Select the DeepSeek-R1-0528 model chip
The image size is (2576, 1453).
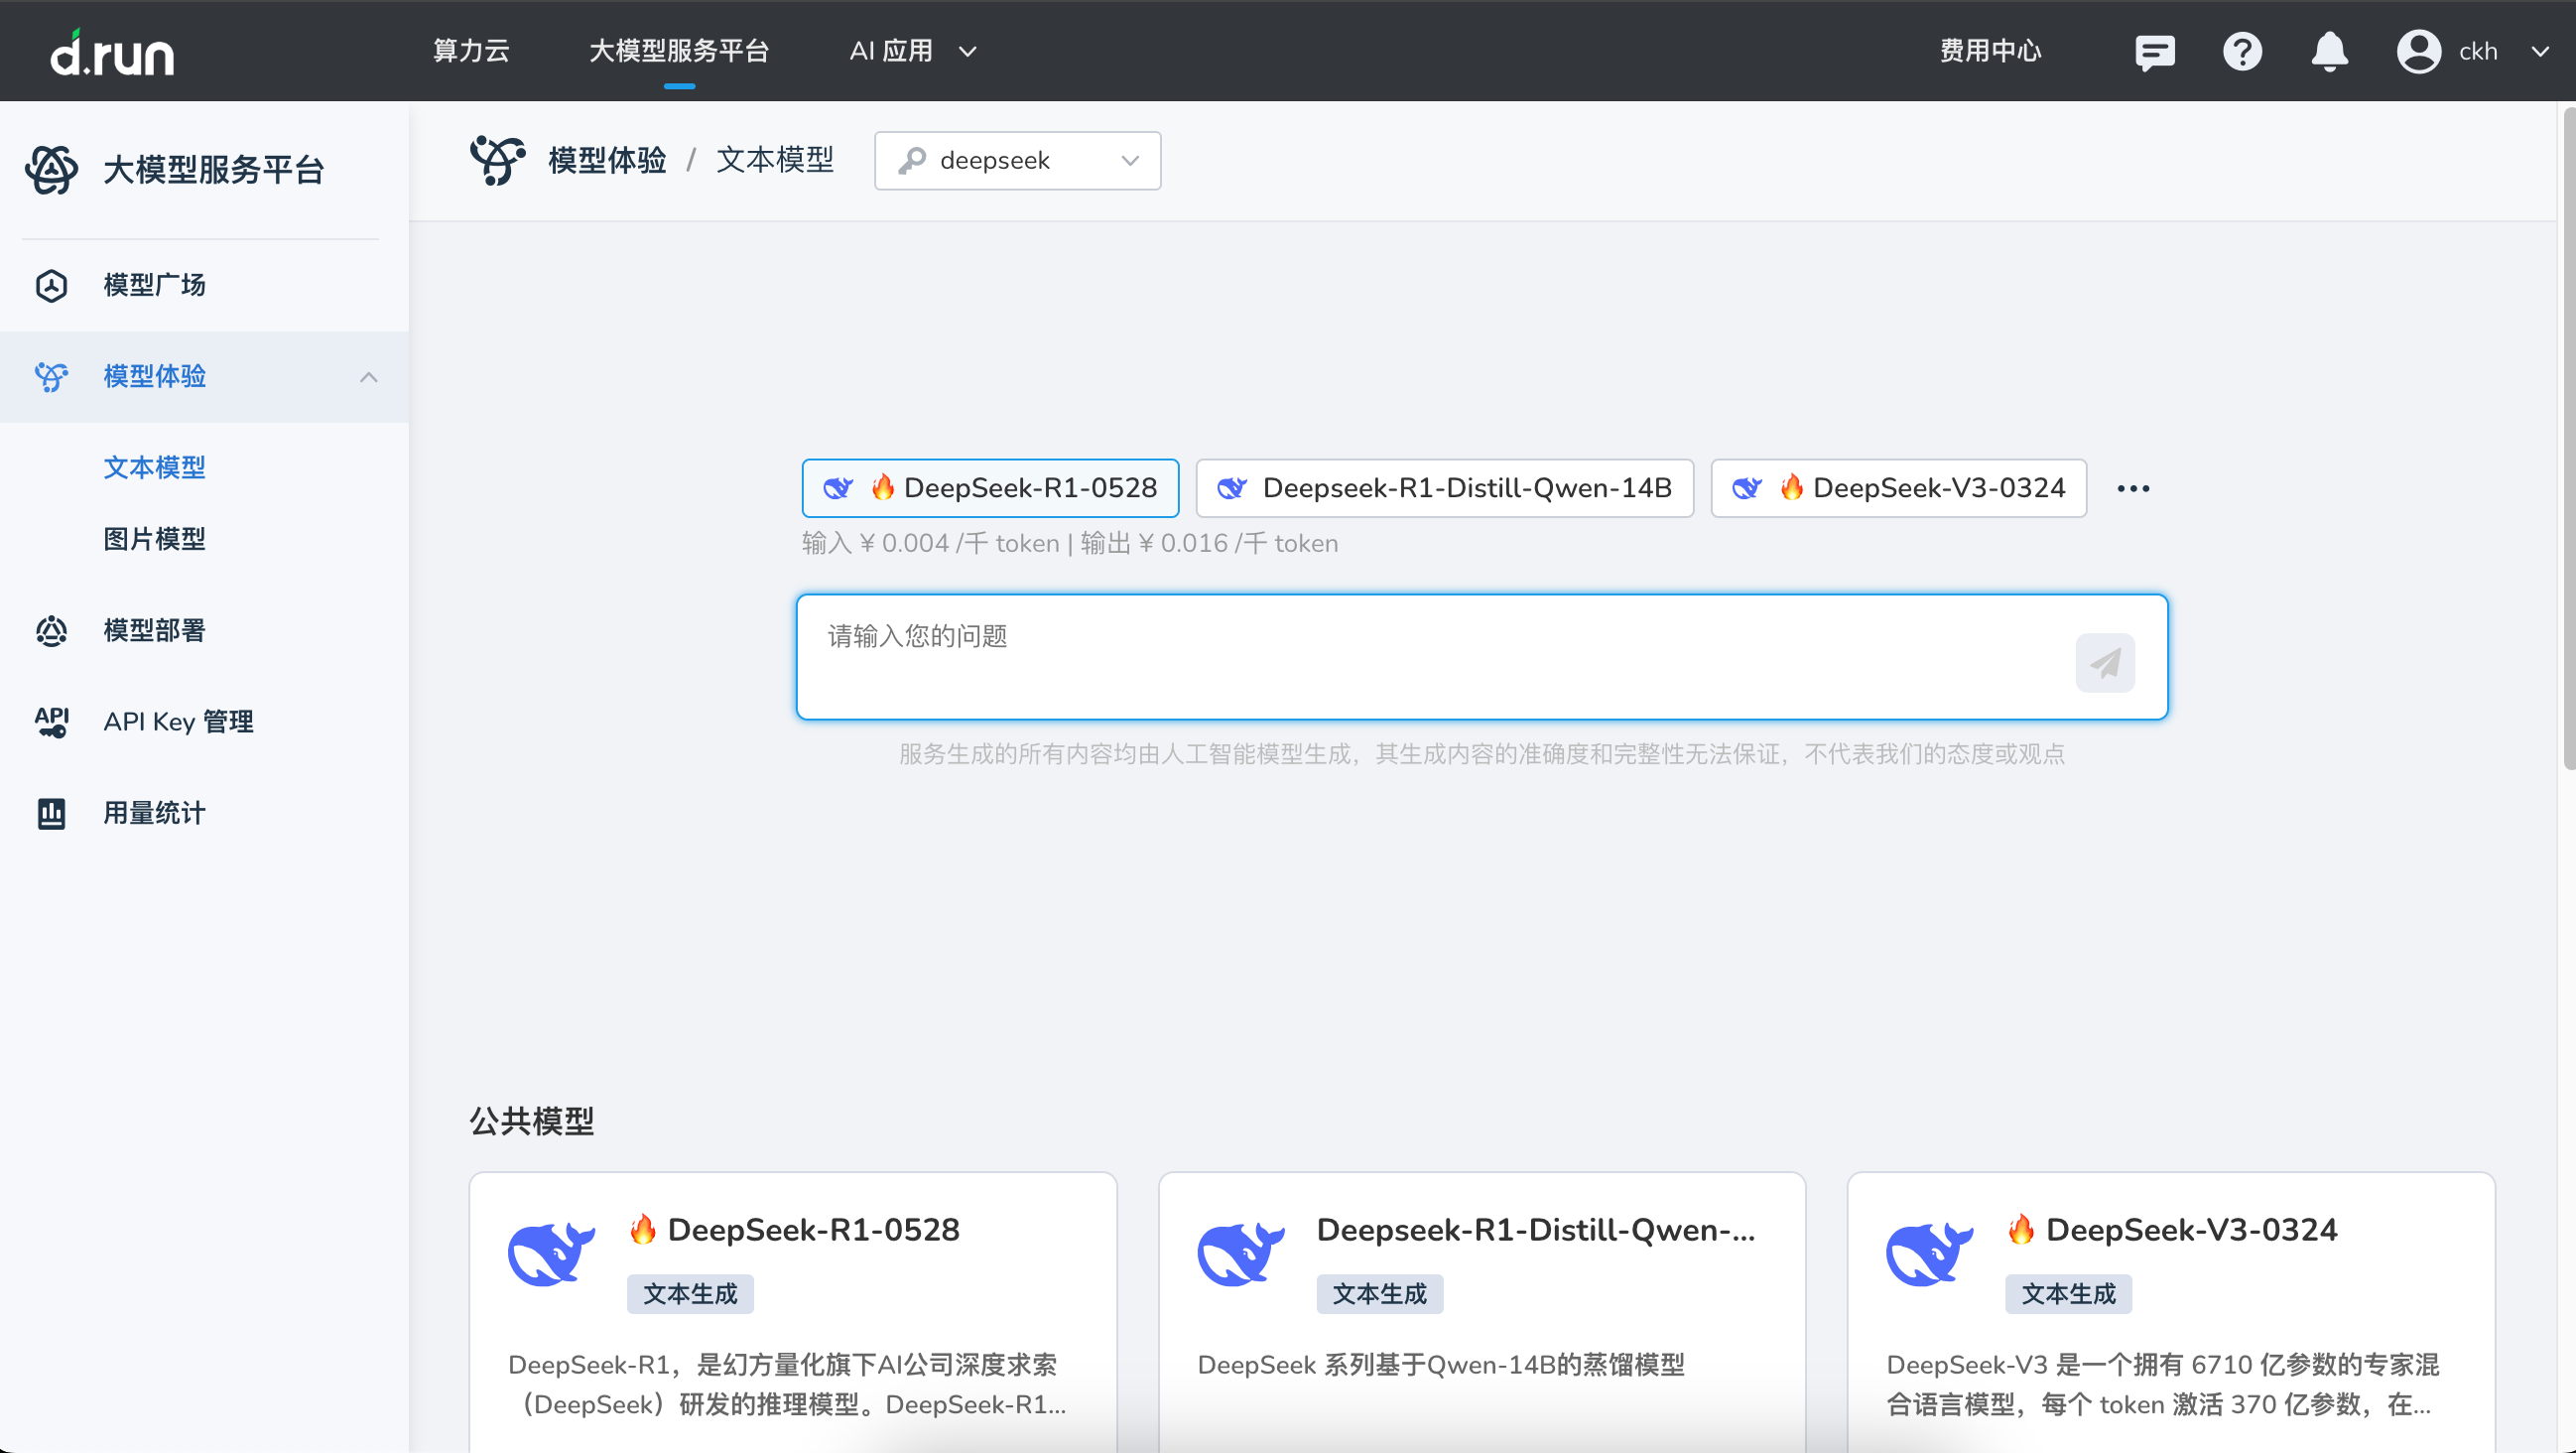click(x=990, y=488)
